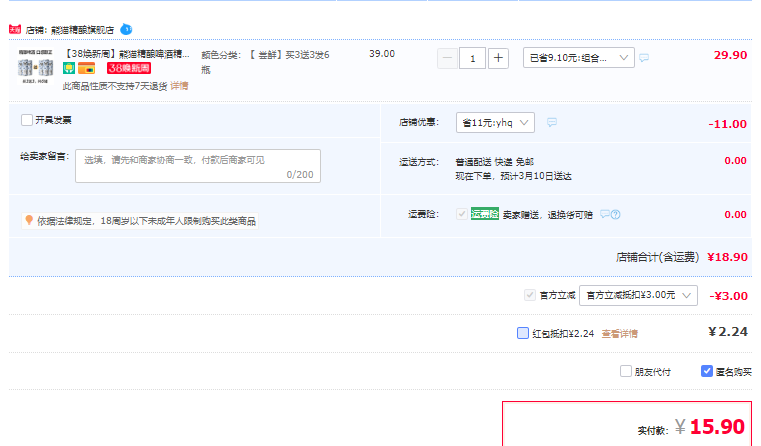The height and width of the screenshot is (446, 761).
Task: Click the store name 熊猫精酿旗舰店
Action: coord(82,30)
